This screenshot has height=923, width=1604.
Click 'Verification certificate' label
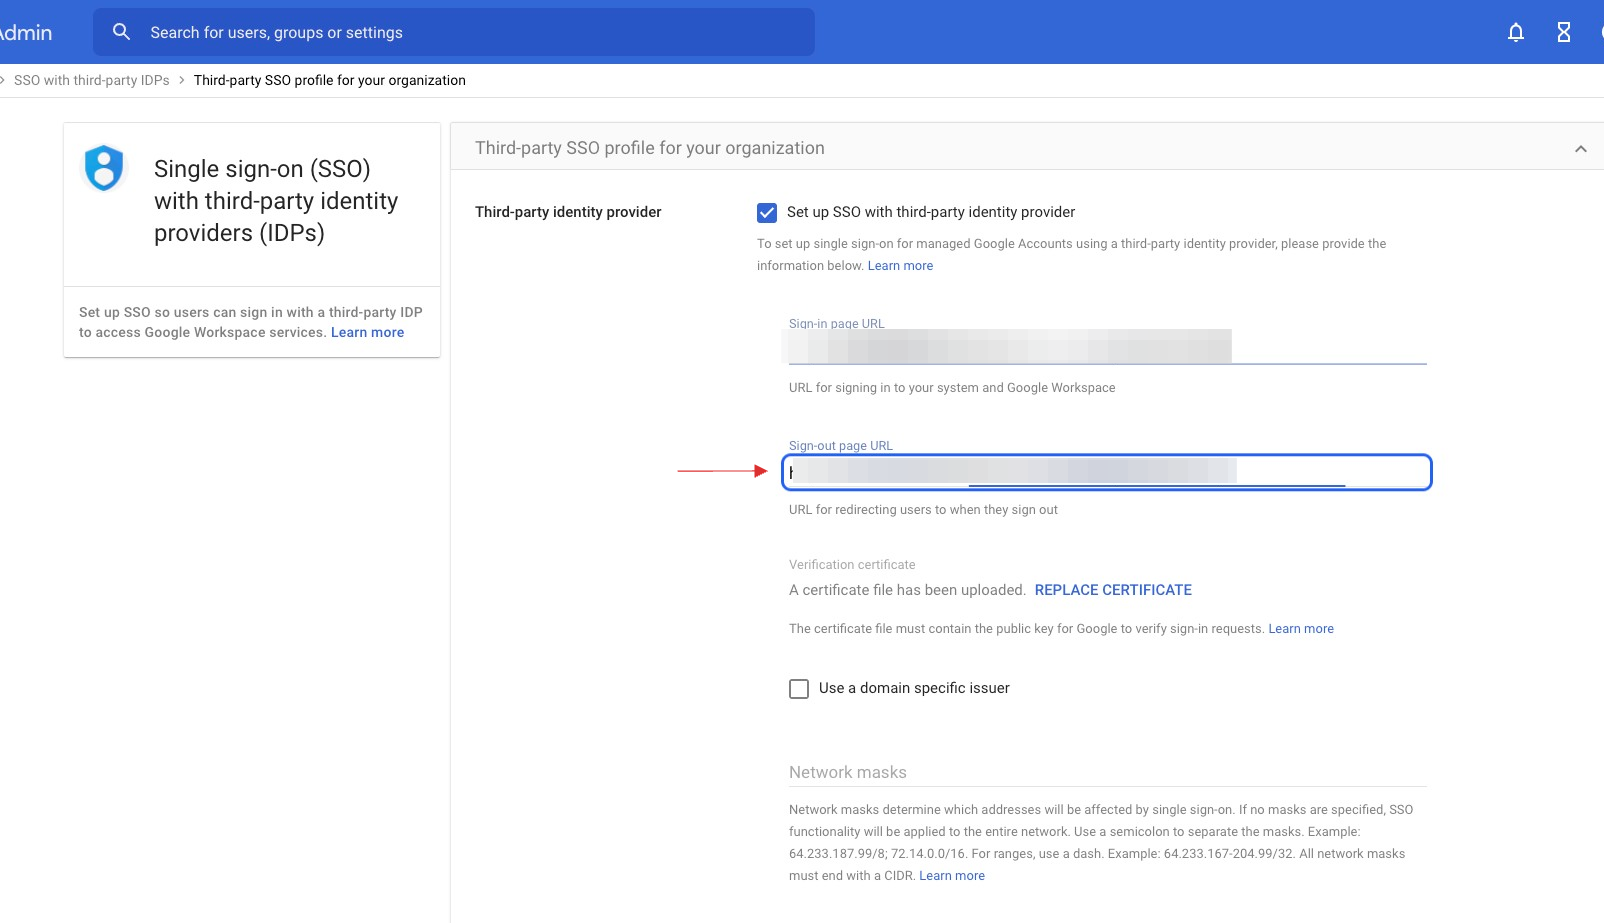(x=852, y=565)
